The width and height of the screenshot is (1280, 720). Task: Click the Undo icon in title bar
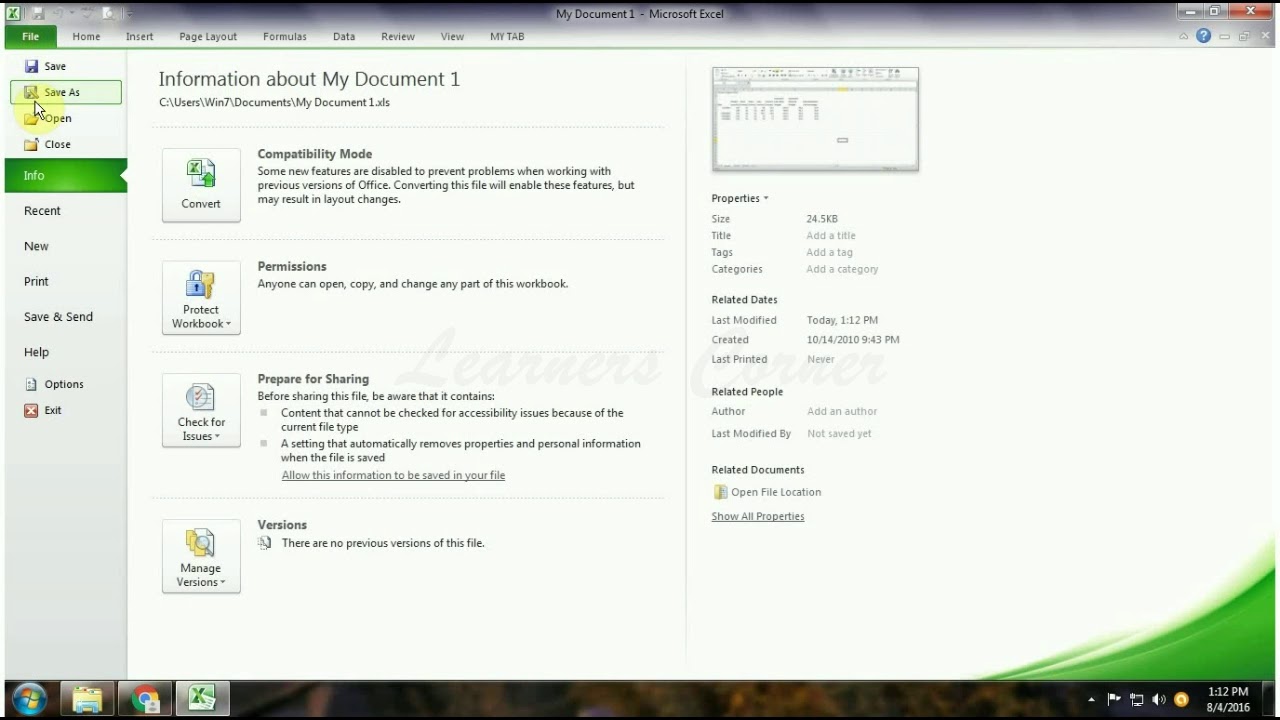[60, 13]
